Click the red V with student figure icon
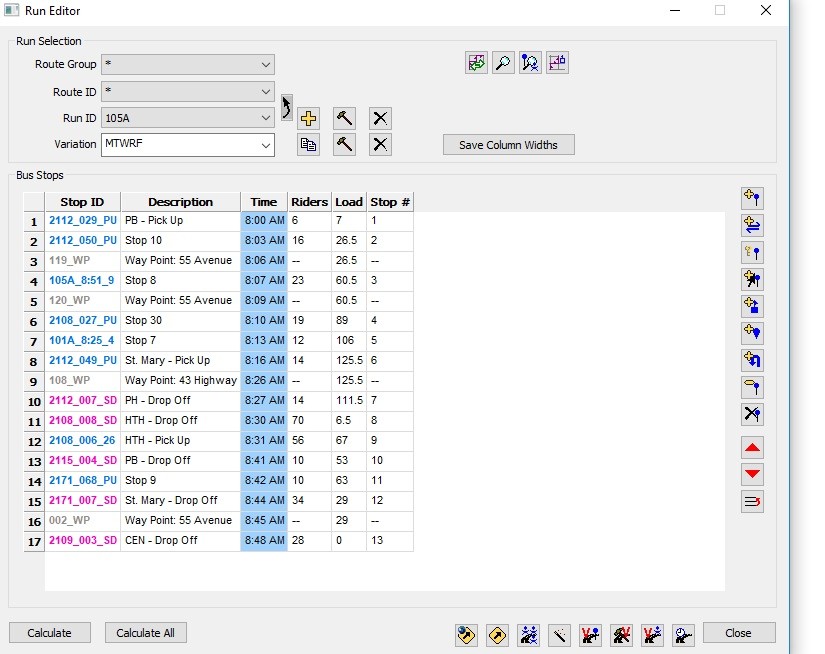The height and width of the screenshot is (654, 825). [652, 635]
